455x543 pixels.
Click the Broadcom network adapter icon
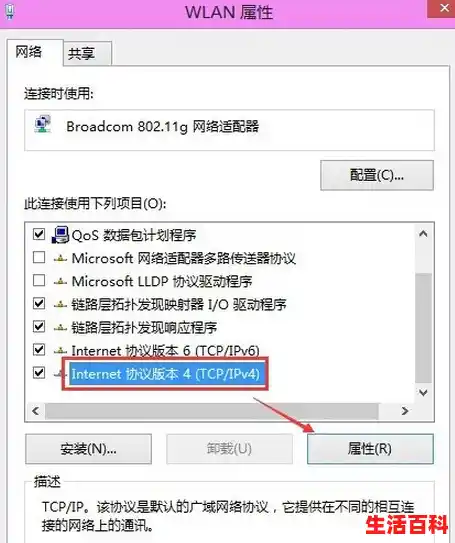point(43,124)
